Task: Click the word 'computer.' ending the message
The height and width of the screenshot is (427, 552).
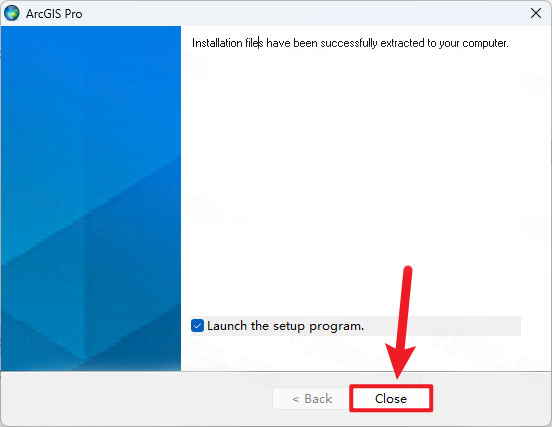Action: [485, 43]
